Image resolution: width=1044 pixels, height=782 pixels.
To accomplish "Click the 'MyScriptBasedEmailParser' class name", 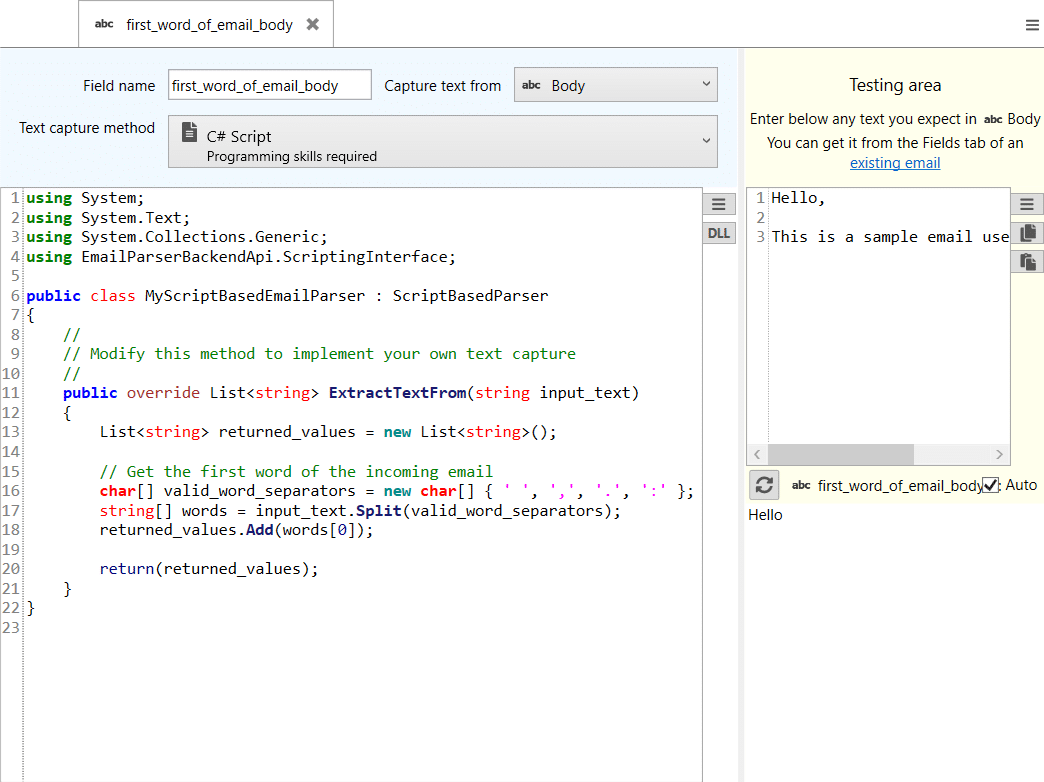I will (x=255, y=296).
